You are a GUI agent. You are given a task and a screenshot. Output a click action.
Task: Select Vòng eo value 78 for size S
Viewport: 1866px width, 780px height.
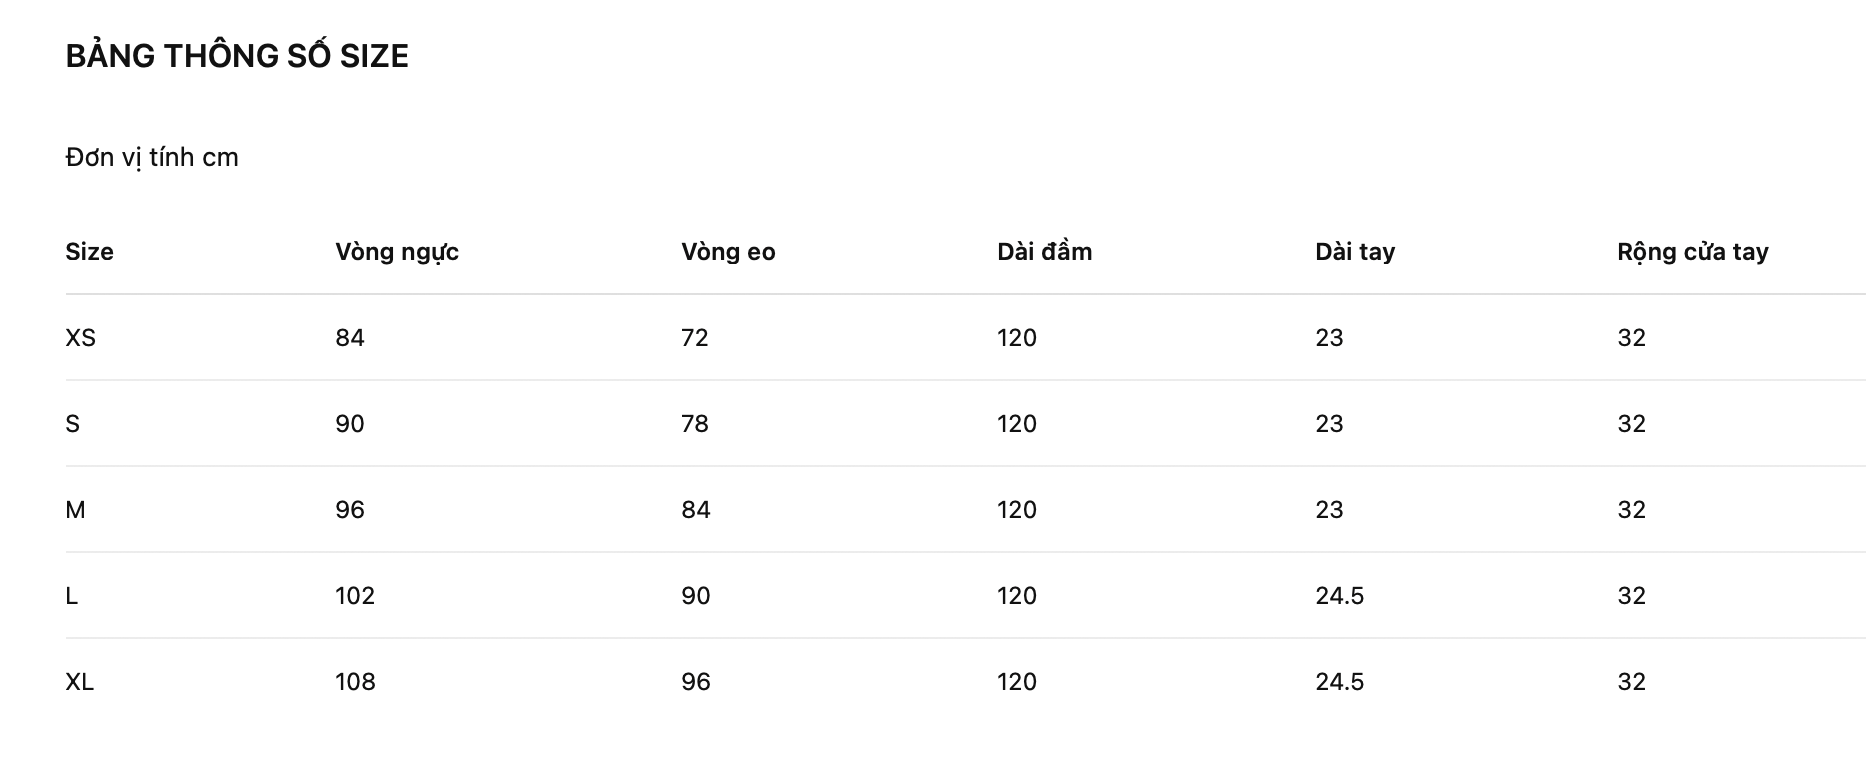(695, 424)
